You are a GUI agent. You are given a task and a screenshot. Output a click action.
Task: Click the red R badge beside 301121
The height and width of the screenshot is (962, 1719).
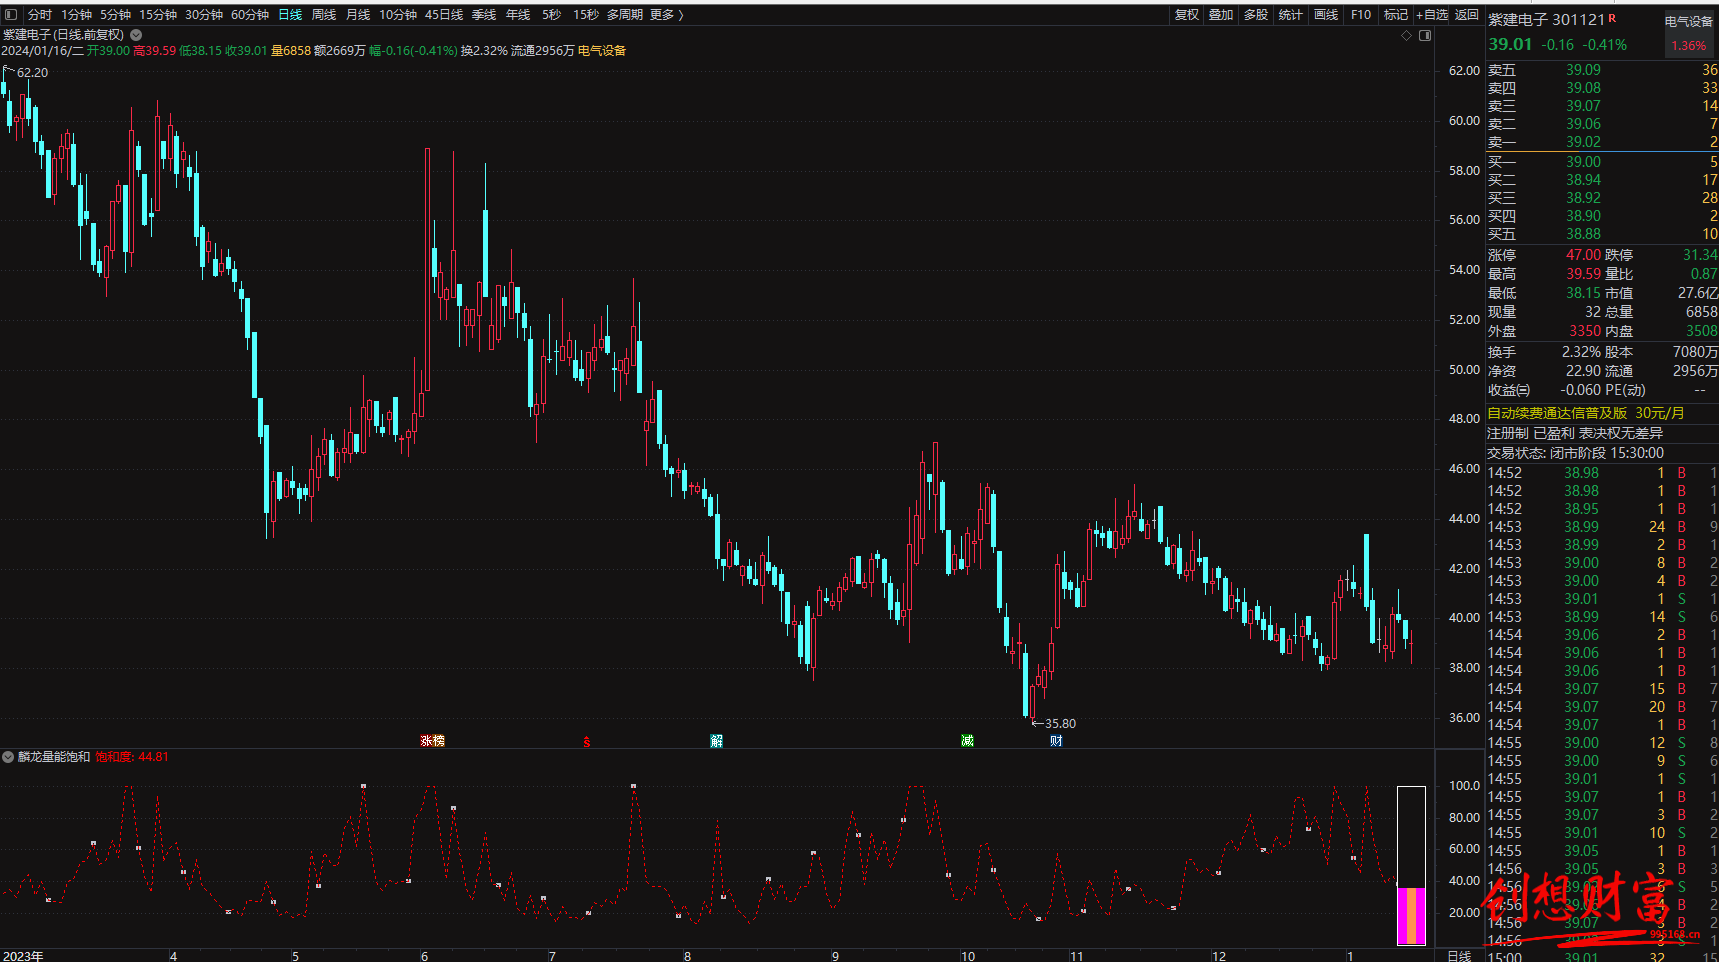[1612, 19]
